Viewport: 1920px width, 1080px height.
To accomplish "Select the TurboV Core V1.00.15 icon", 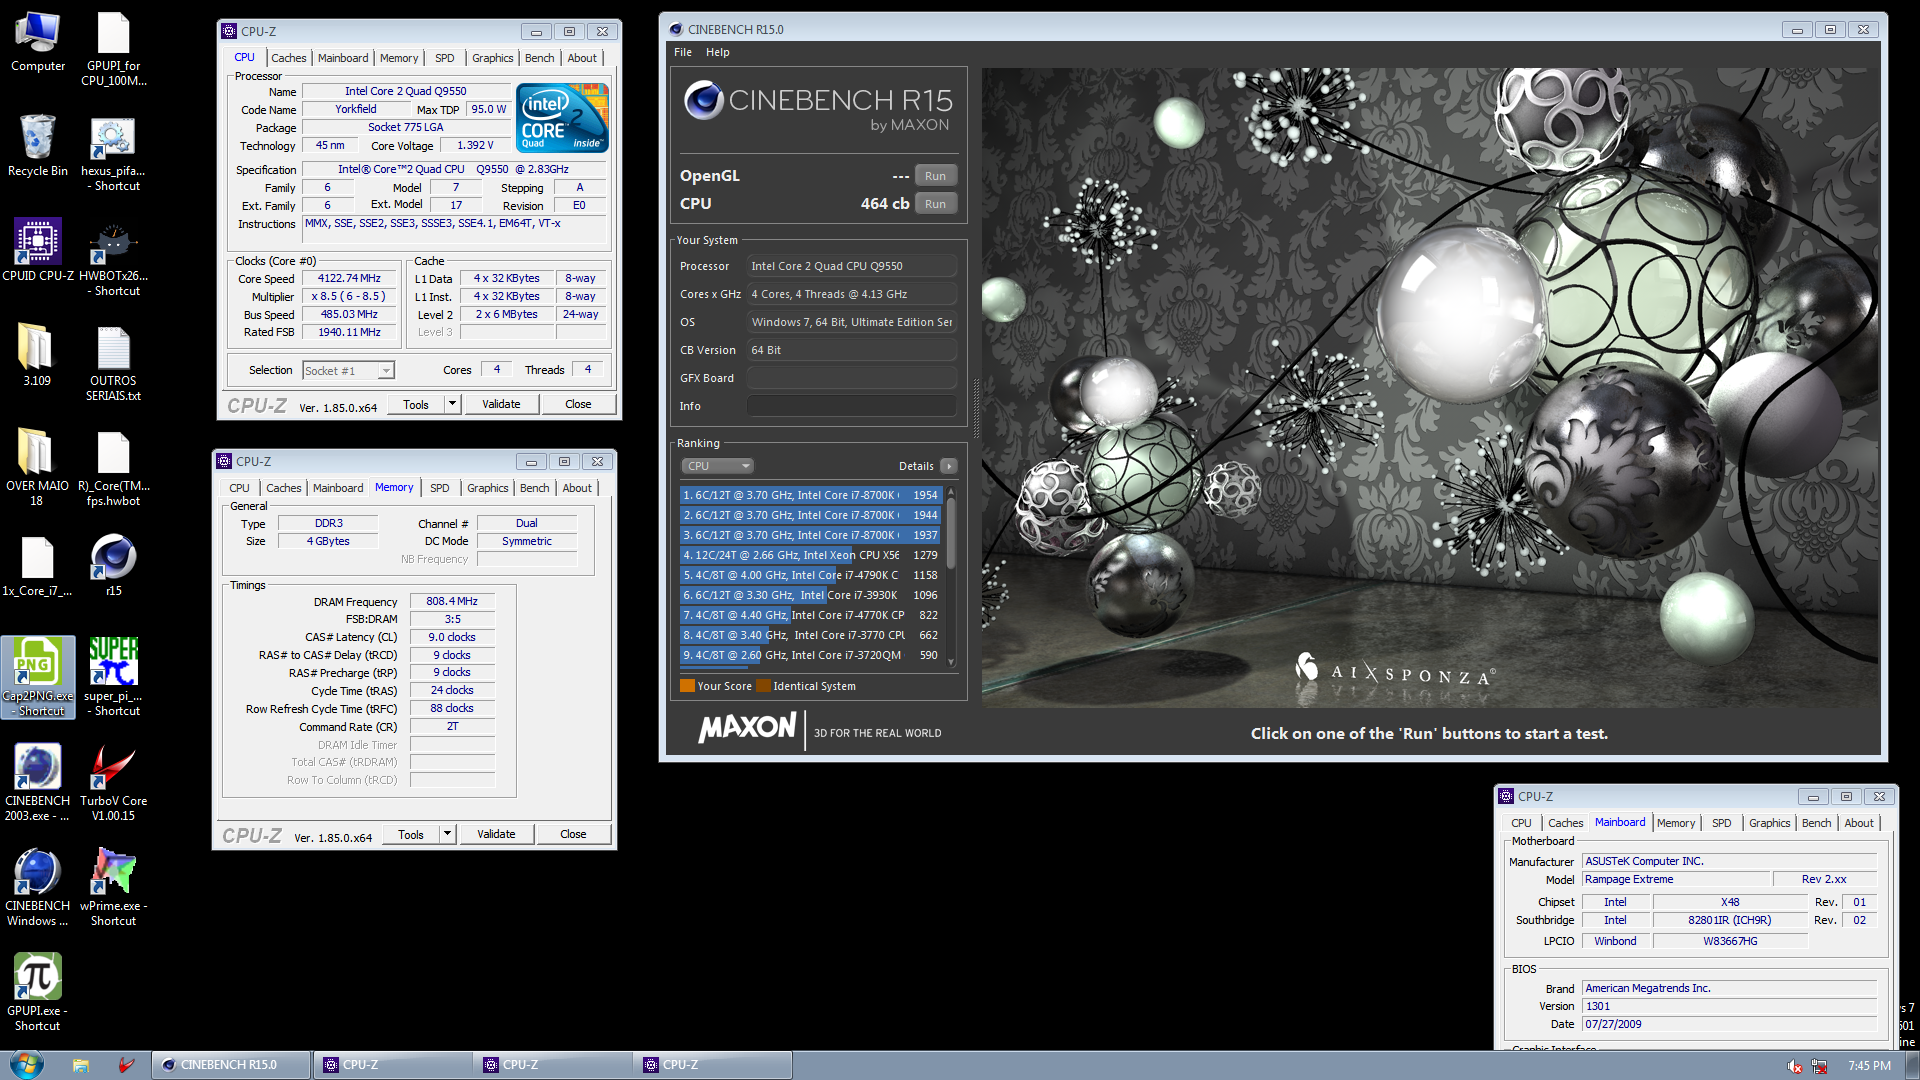I will (x=114, y=782).
